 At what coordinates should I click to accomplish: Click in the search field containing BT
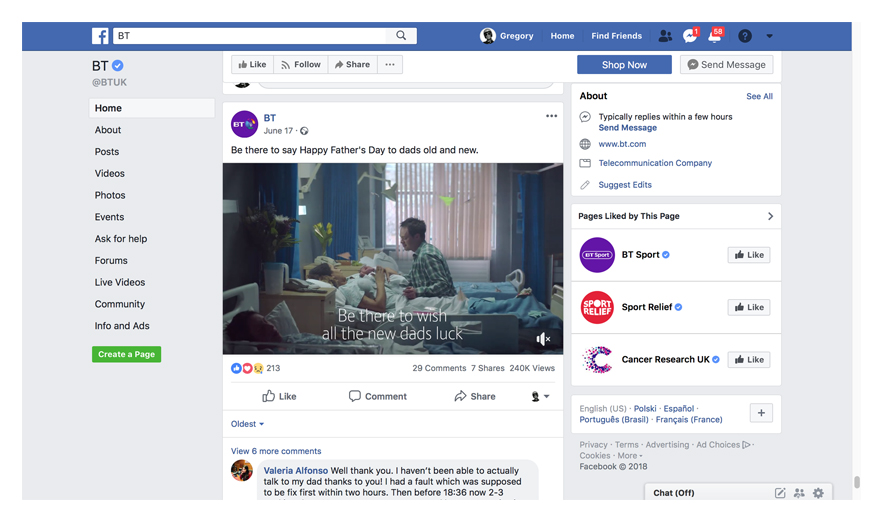tap(250, 36)
